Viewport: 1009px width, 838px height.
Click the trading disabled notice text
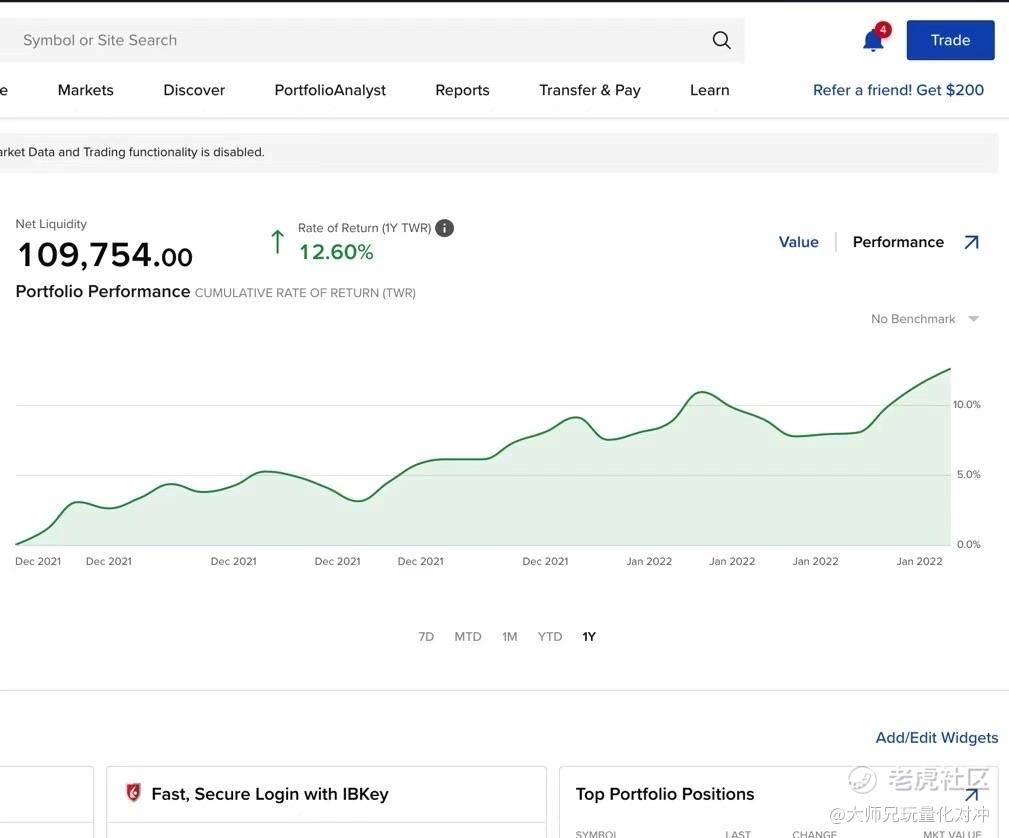pos(132,152)
